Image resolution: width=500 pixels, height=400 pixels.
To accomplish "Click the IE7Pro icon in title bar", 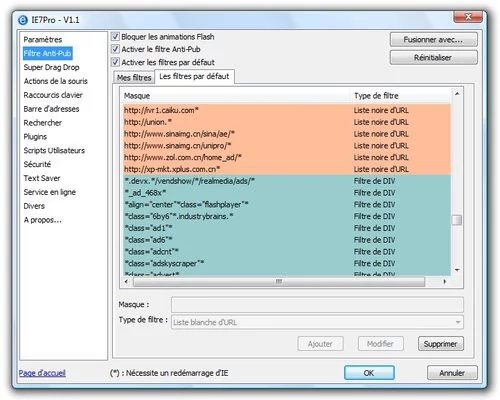I will point(22,20).
